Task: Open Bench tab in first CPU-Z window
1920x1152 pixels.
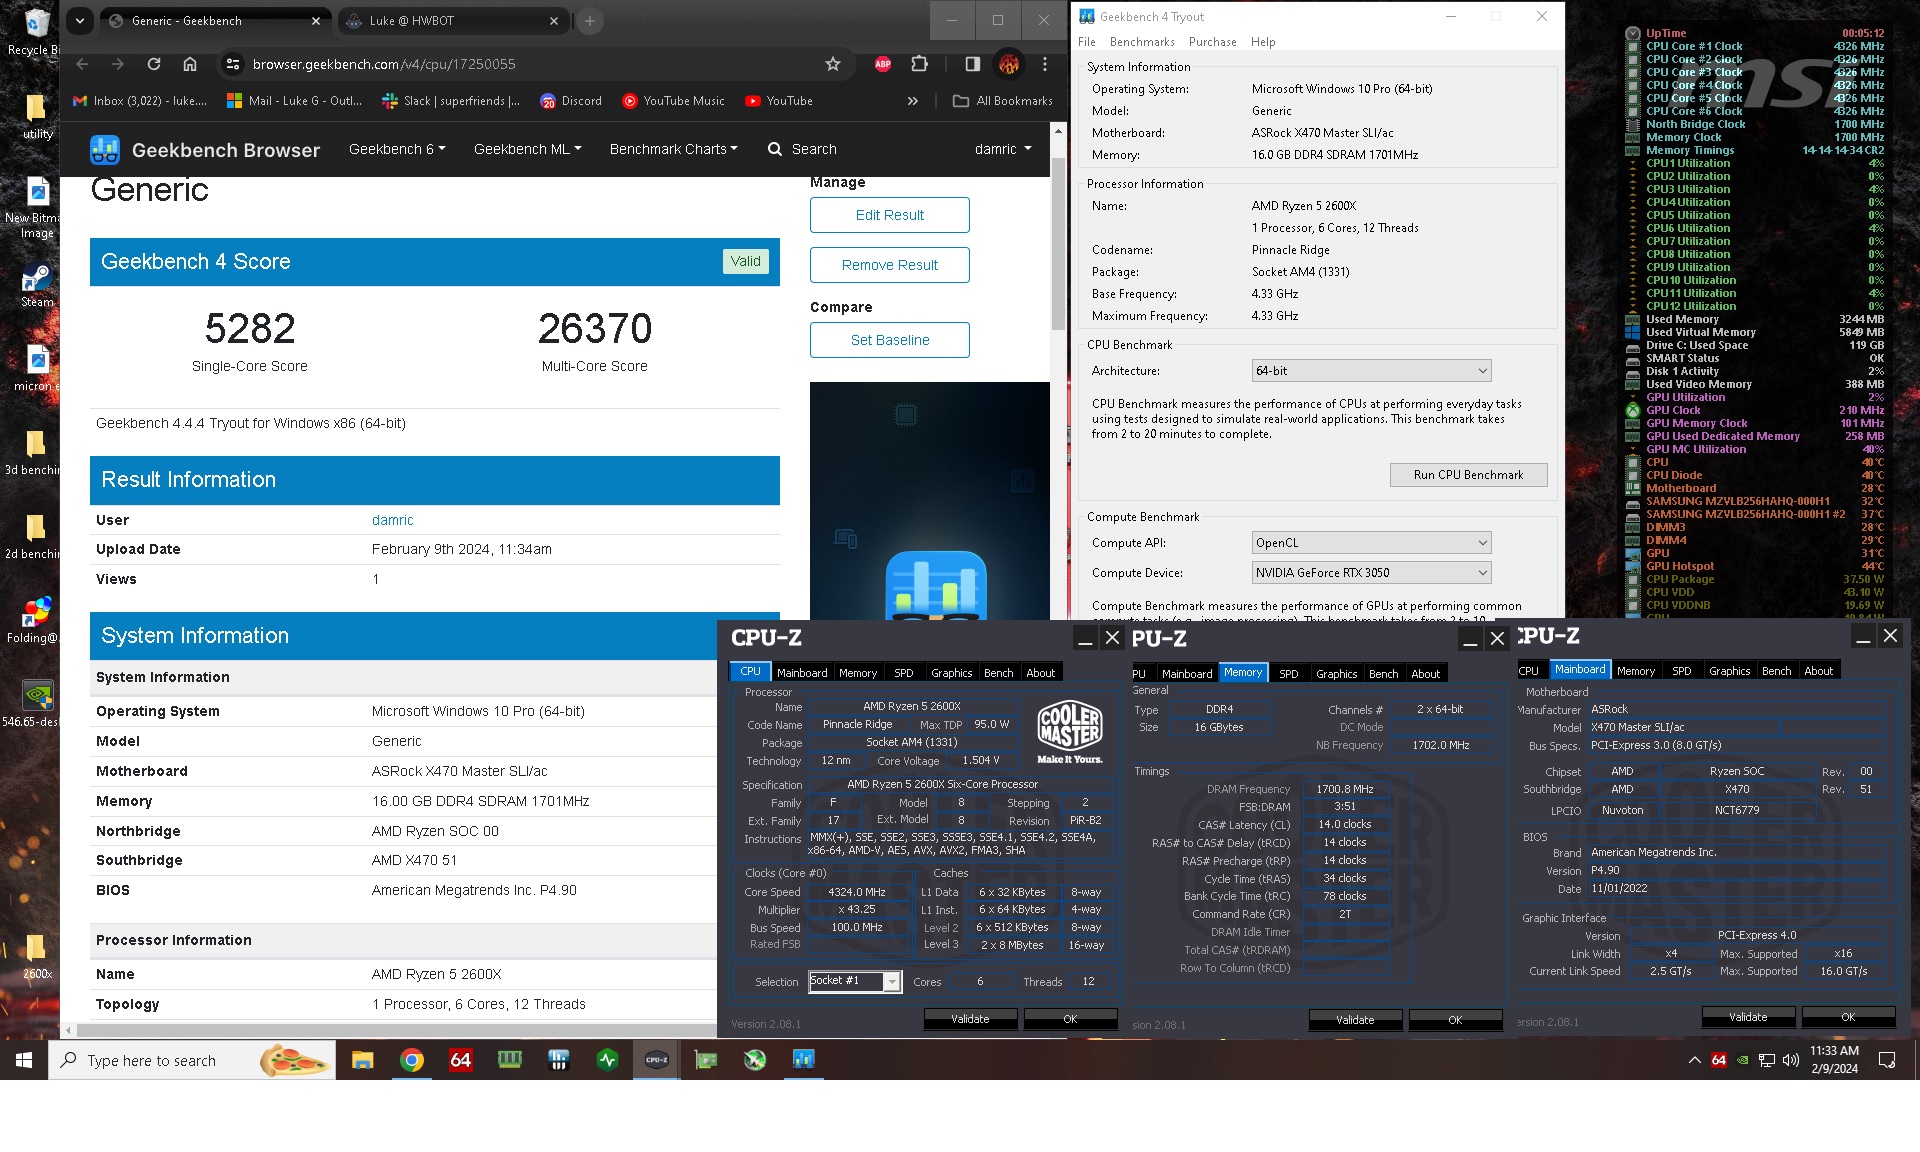Action: [998, 673]
